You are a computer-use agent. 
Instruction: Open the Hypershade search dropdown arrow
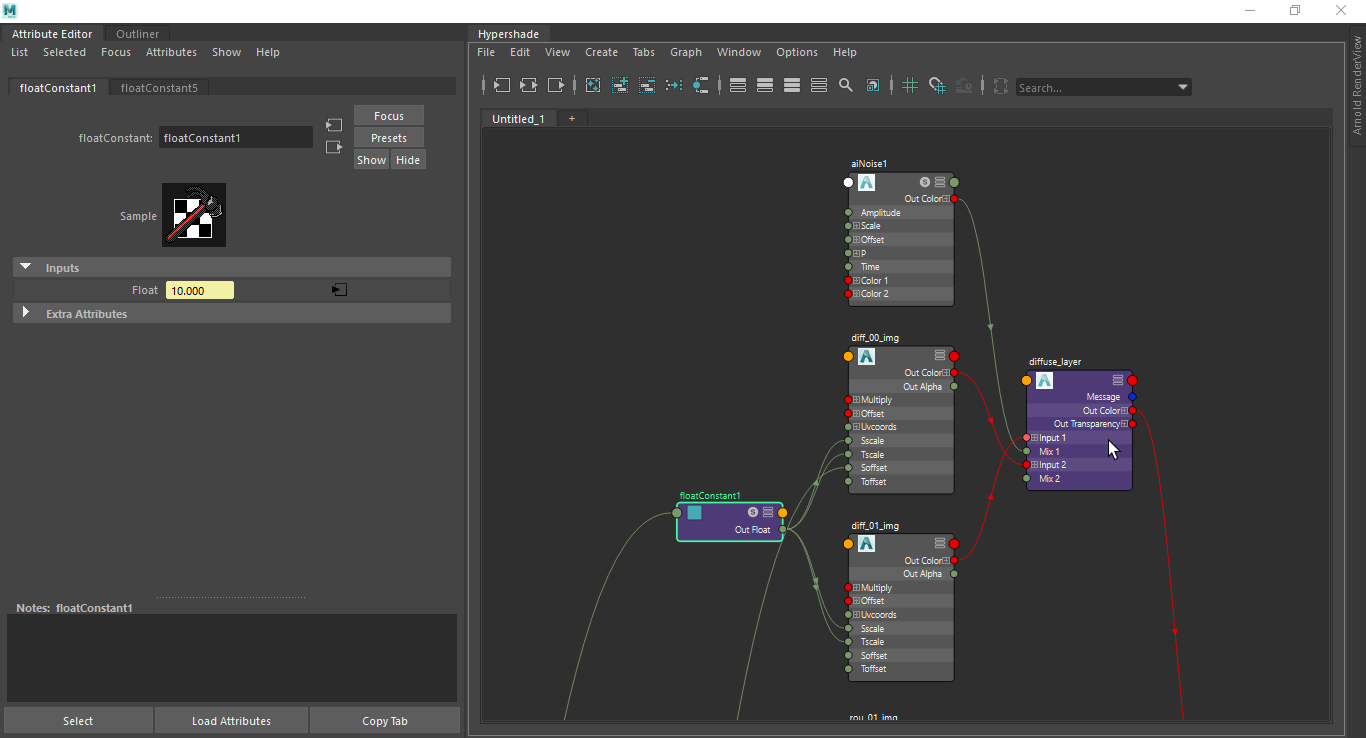pos(1183,87)
